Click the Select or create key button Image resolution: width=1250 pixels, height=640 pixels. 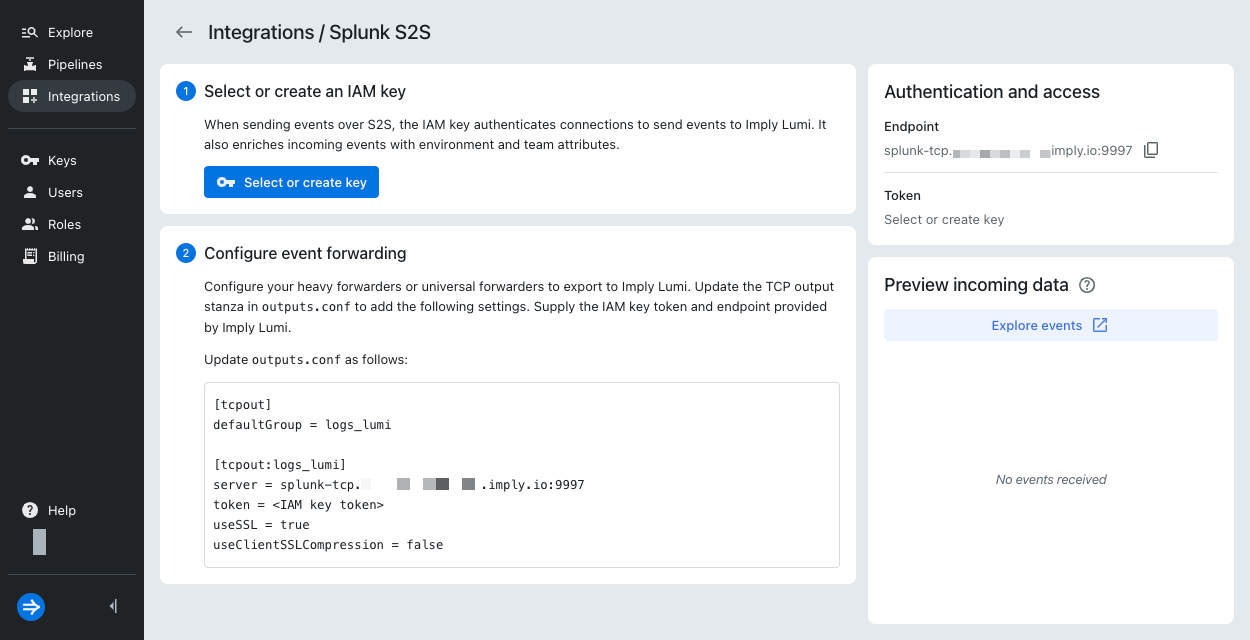coord(291,182)
